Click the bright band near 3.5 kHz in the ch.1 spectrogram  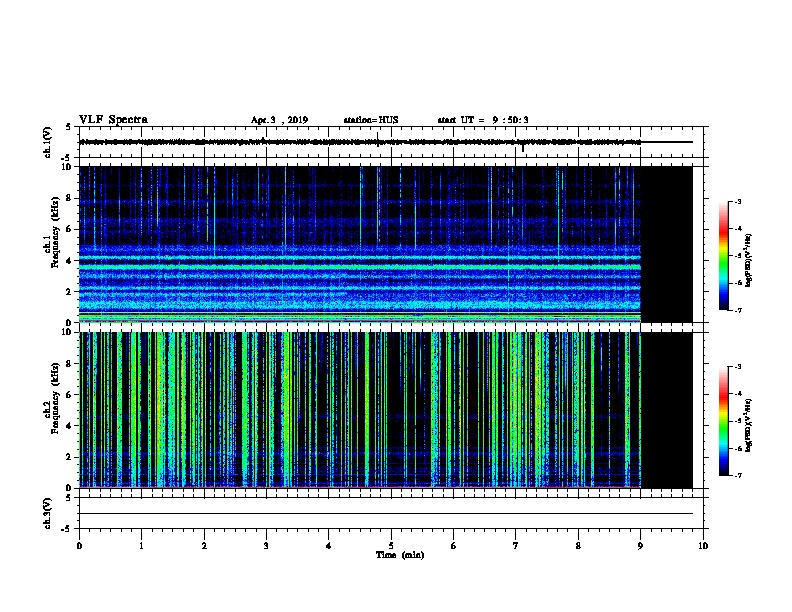(x=360, y=266)
